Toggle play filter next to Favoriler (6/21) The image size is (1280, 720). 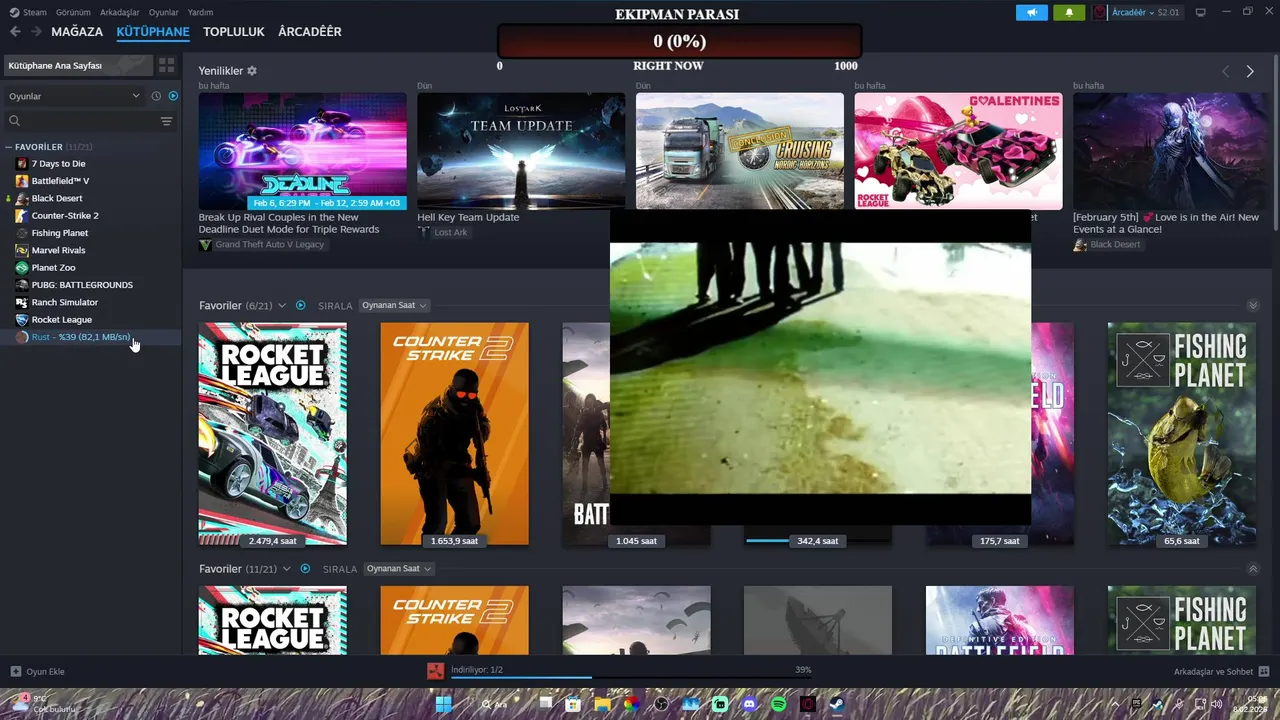tap(300, 305)
